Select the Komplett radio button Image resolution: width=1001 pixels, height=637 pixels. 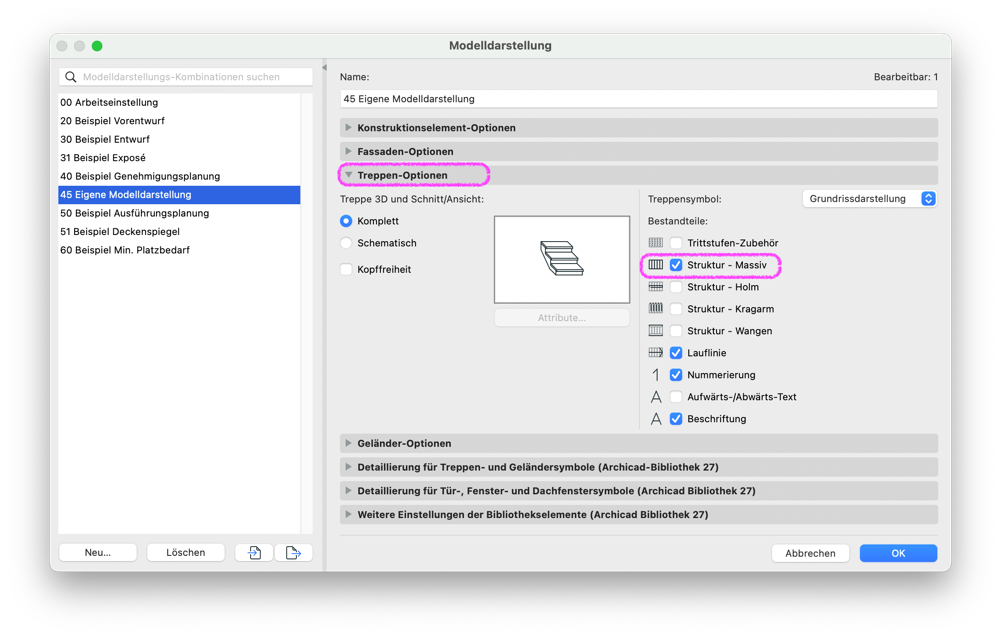(x=346, y=221)
